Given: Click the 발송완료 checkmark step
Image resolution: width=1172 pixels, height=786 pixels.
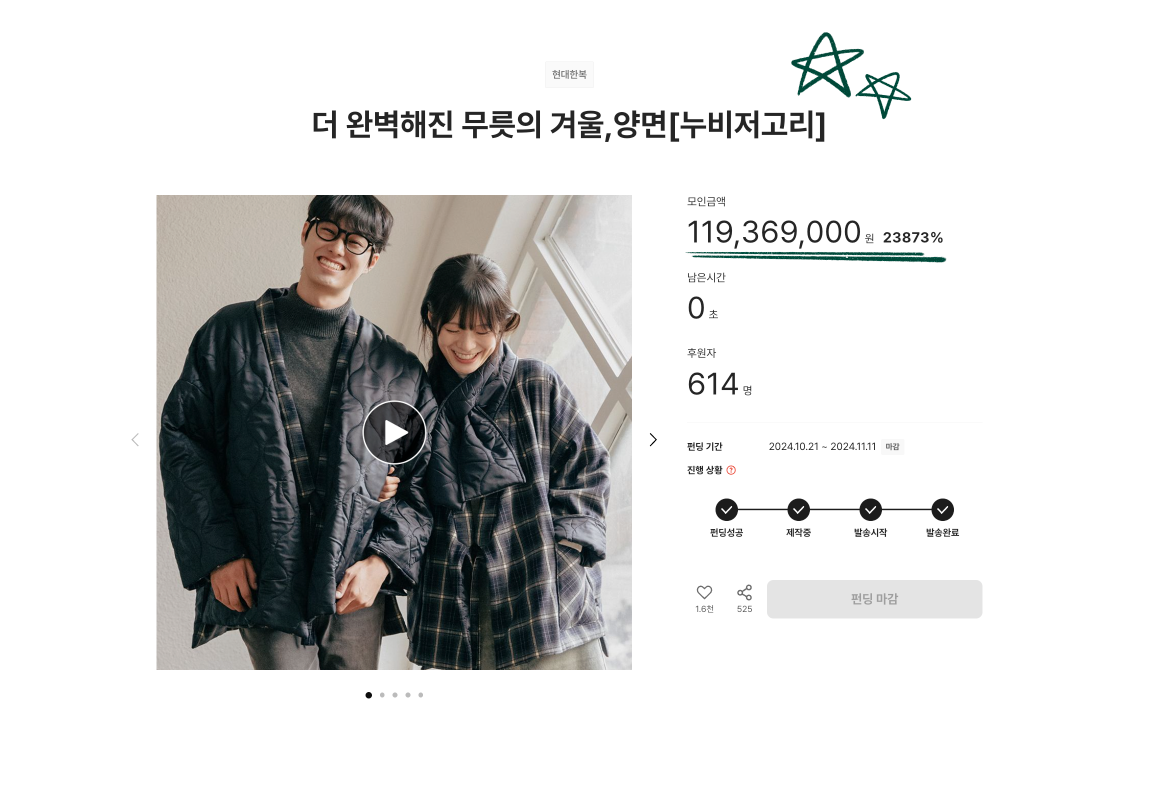Looking at the screenshot, I should pyautogui.click(x=943, y=510).
